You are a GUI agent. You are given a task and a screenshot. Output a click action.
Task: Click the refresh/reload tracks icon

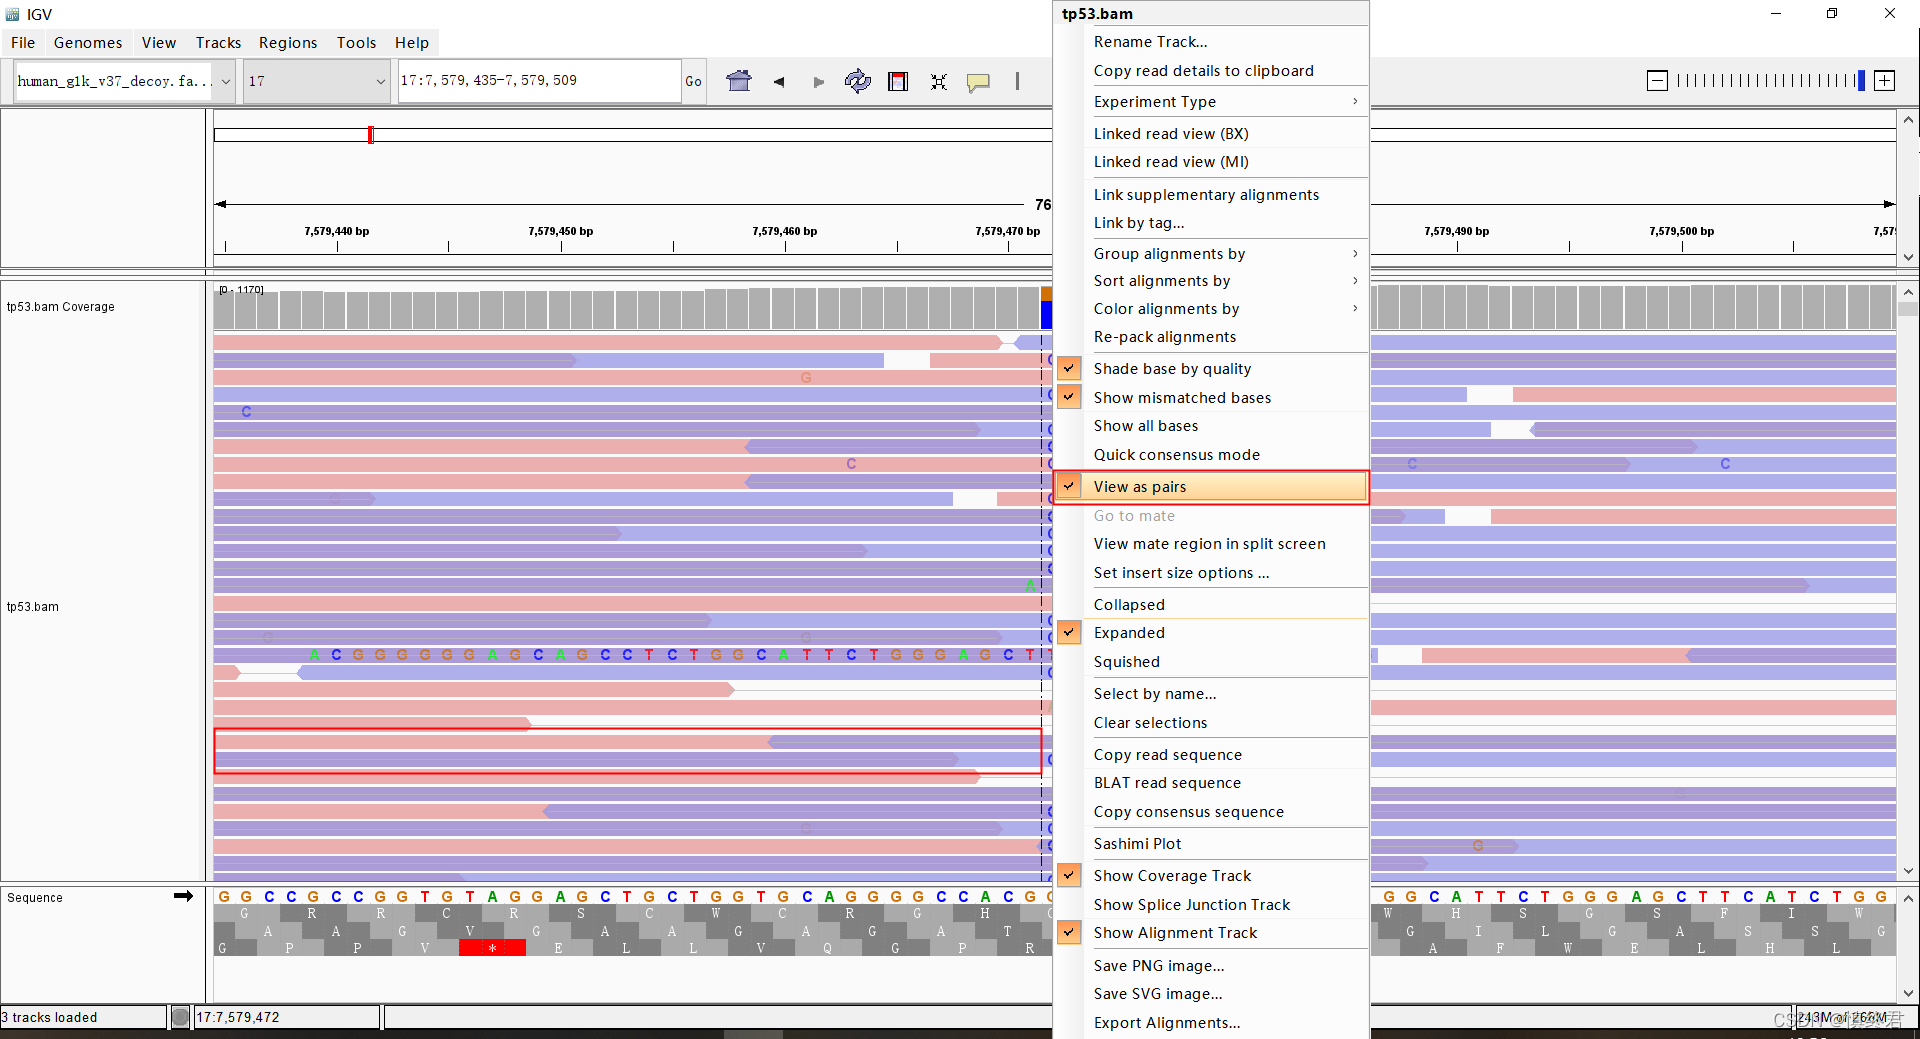click(857, 81)
